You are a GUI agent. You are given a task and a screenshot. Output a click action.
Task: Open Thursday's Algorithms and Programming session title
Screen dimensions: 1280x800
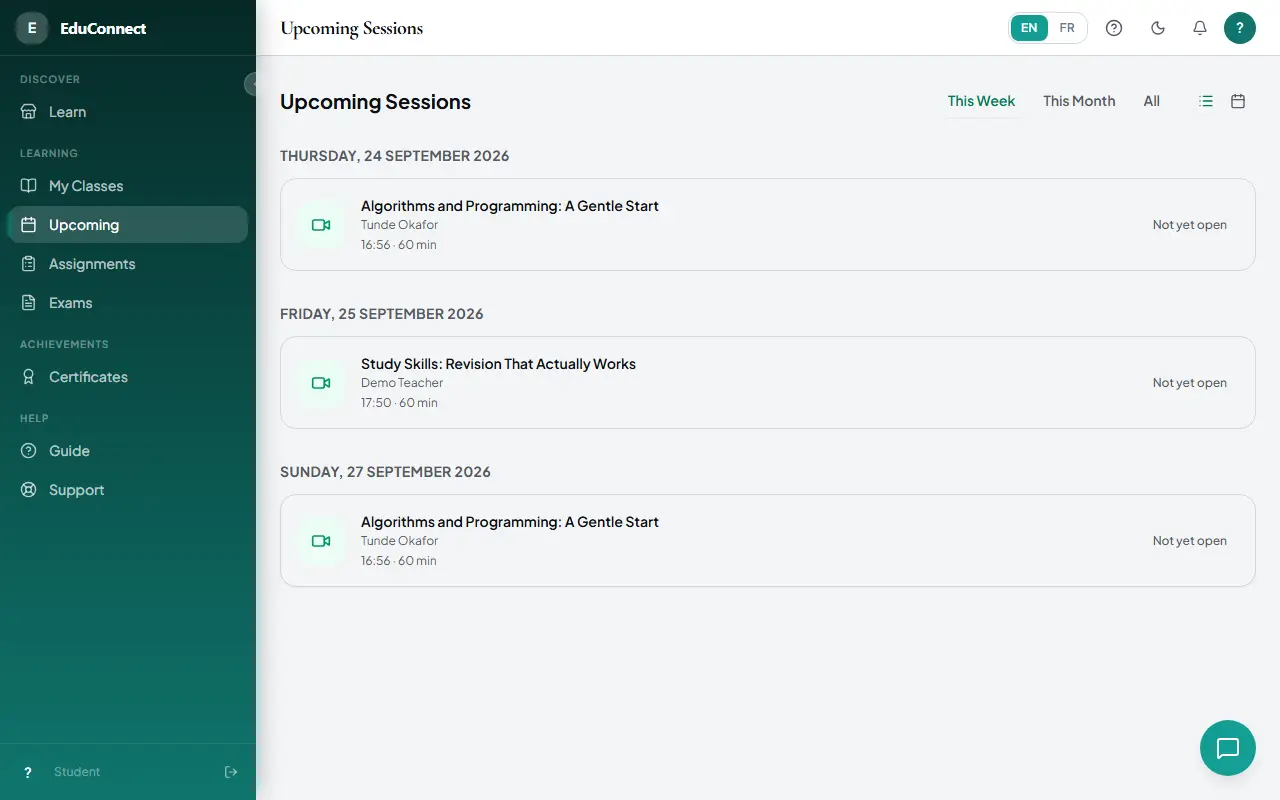point(510,206)
